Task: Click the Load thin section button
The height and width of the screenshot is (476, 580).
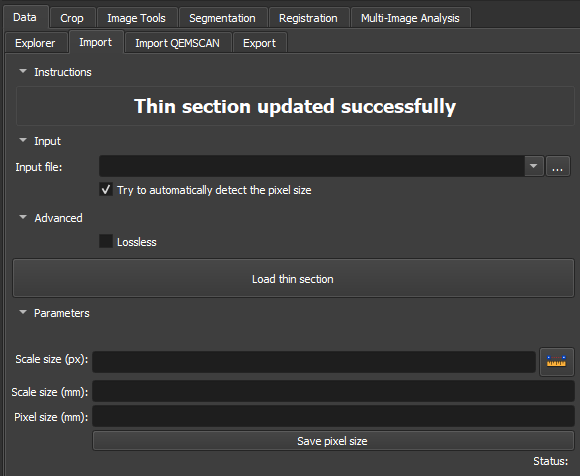Action: point(293,278)
